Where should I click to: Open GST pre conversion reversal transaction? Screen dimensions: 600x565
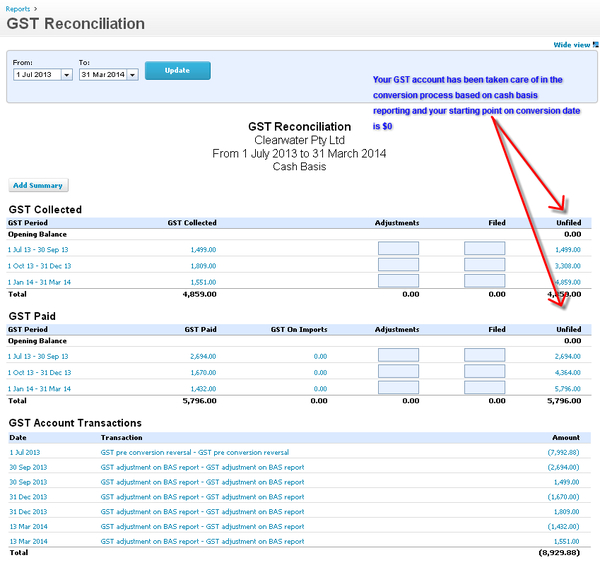[x=195, y=452]
